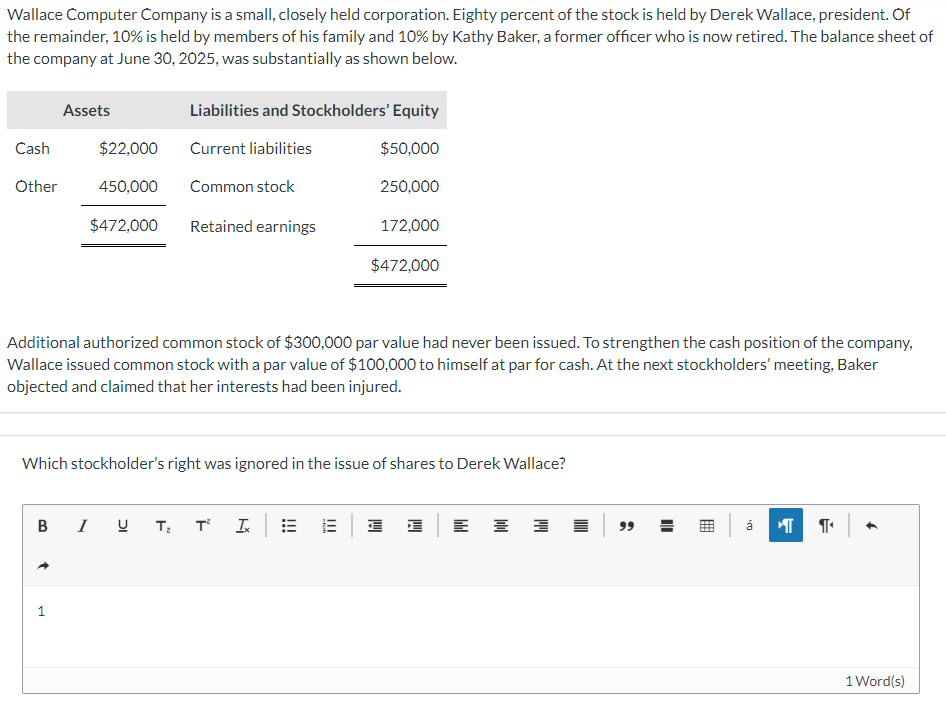Set left-to-right text direction
This screenshot has height=722, width=946.
coord(786,525)
